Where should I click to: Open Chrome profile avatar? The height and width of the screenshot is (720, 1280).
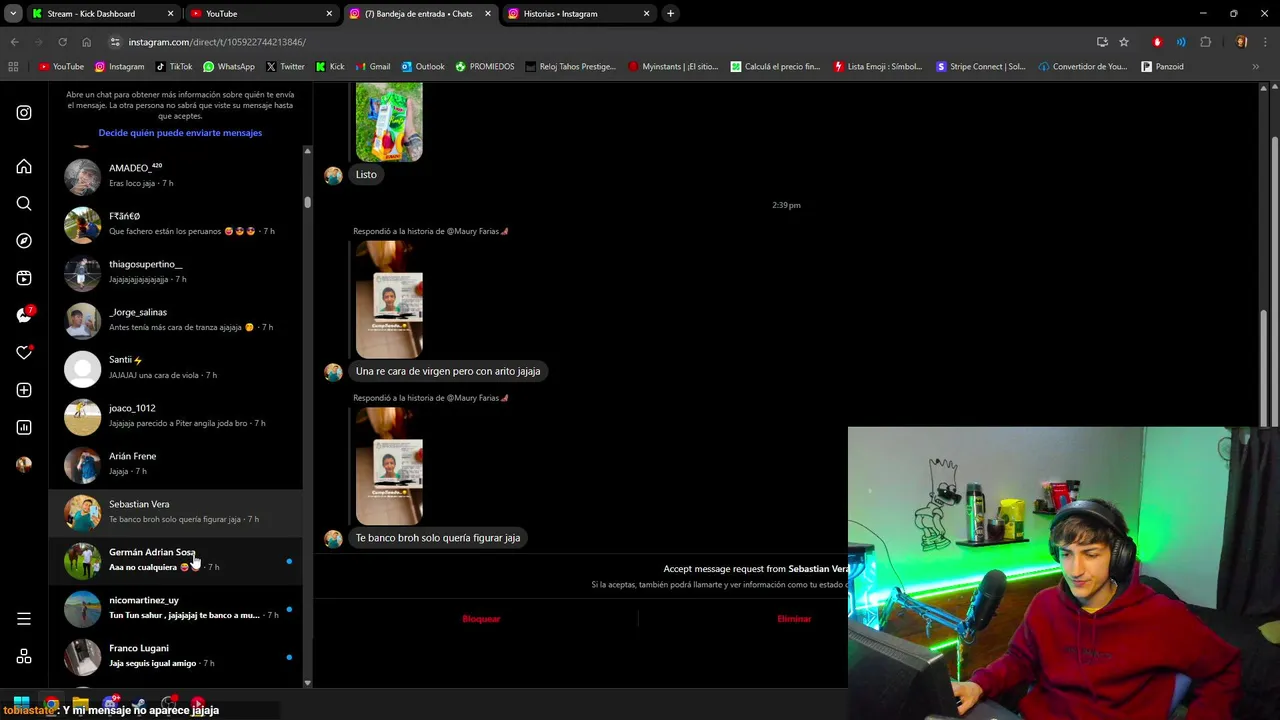tap(1241, 42)
